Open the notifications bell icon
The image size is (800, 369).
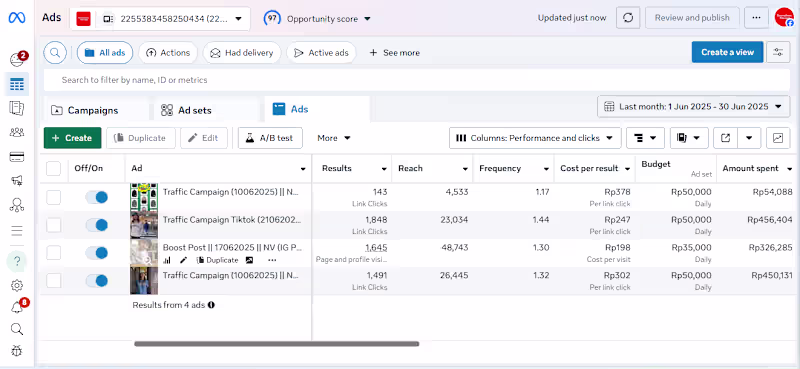pos(16,307)
